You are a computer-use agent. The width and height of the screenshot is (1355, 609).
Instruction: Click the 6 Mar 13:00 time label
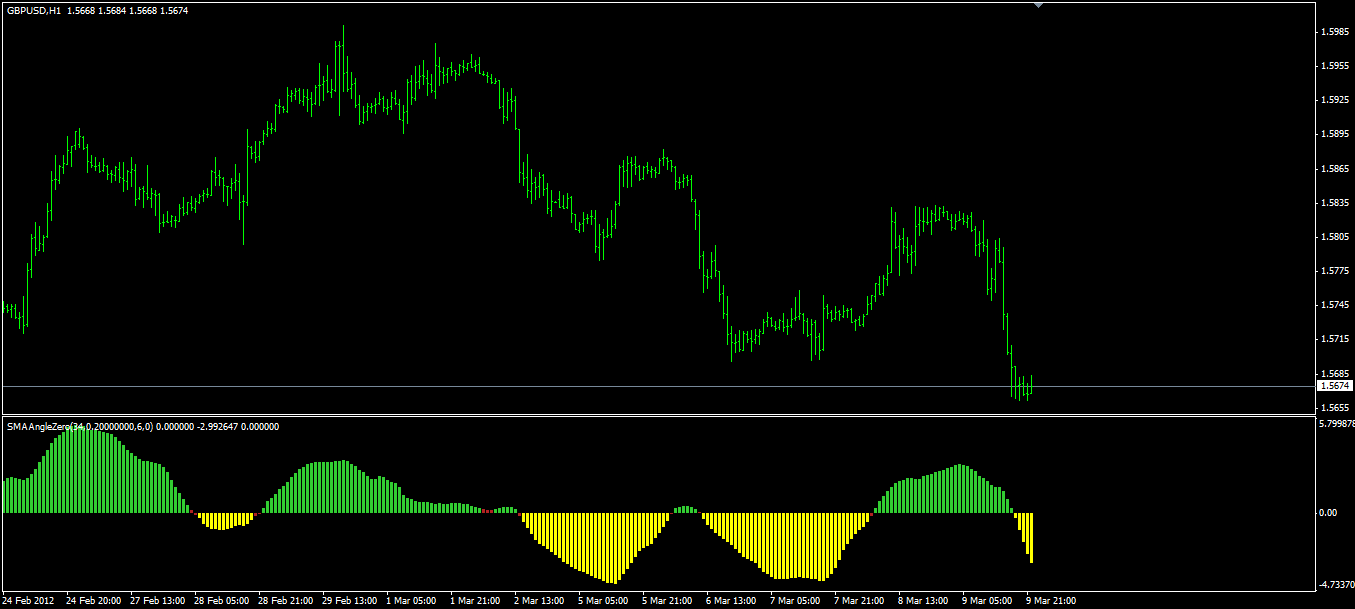point(732,601)
